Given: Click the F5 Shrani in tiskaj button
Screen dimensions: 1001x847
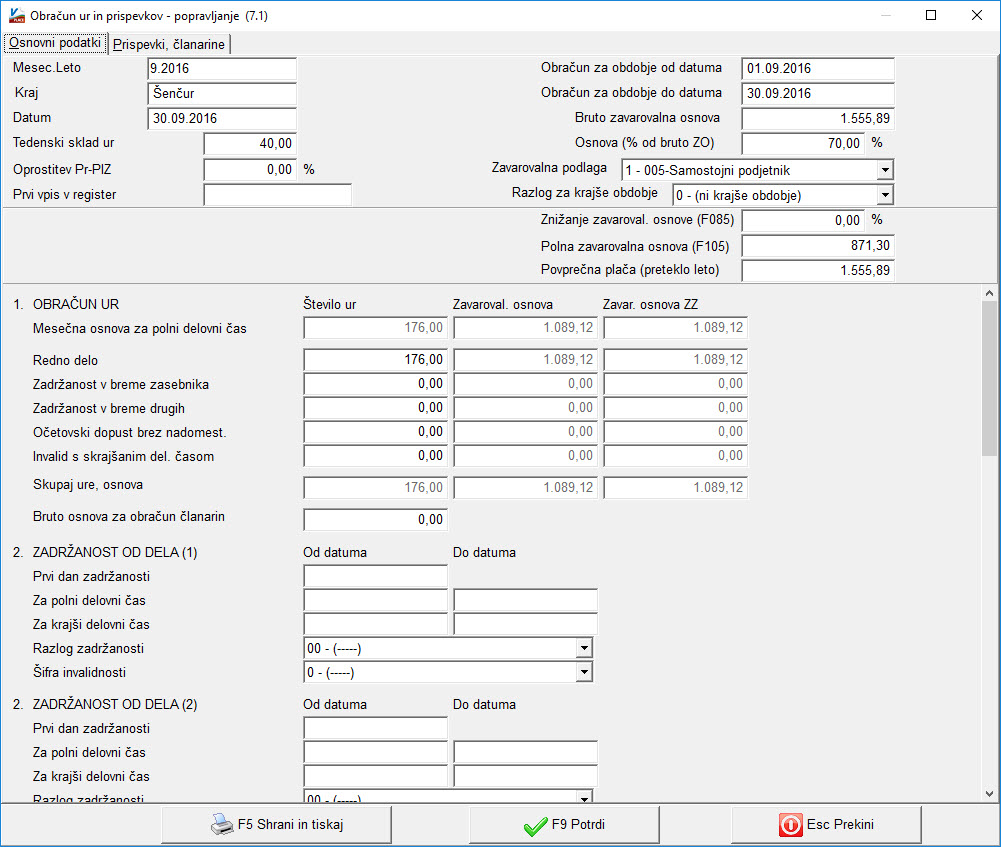Looking at the screenshot, I should 276,825.
